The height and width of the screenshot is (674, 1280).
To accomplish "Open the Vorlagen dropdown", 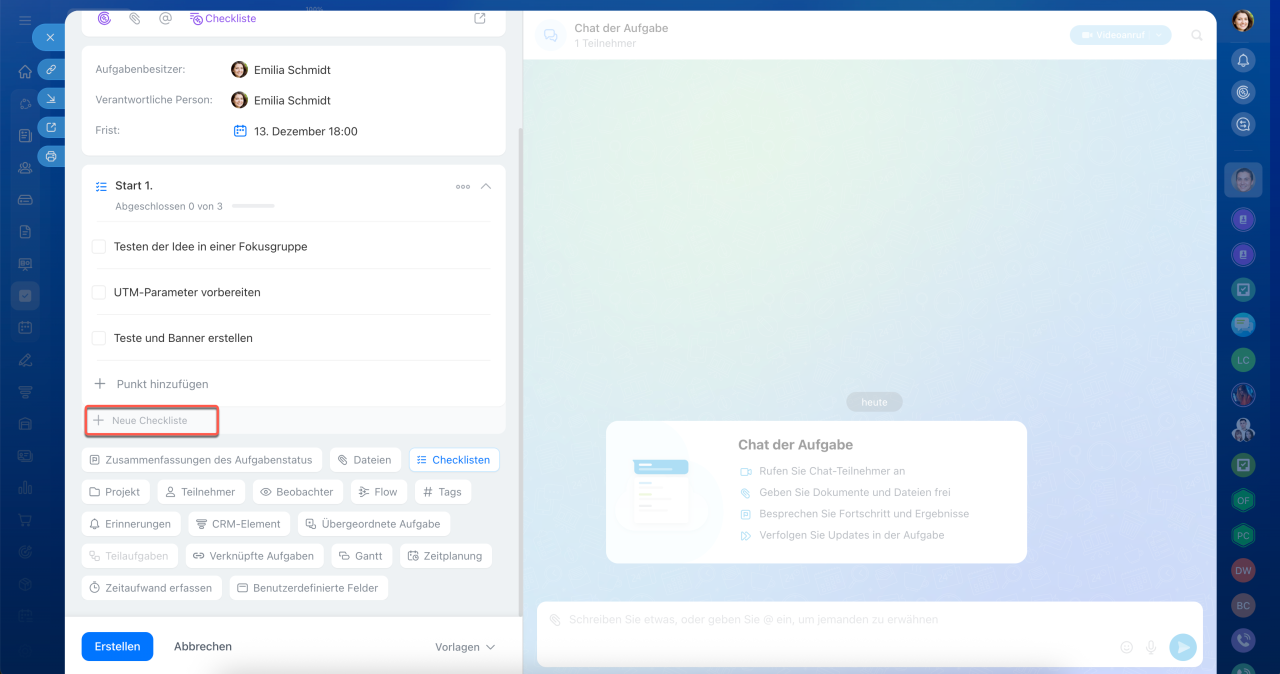I will point(465,647).
